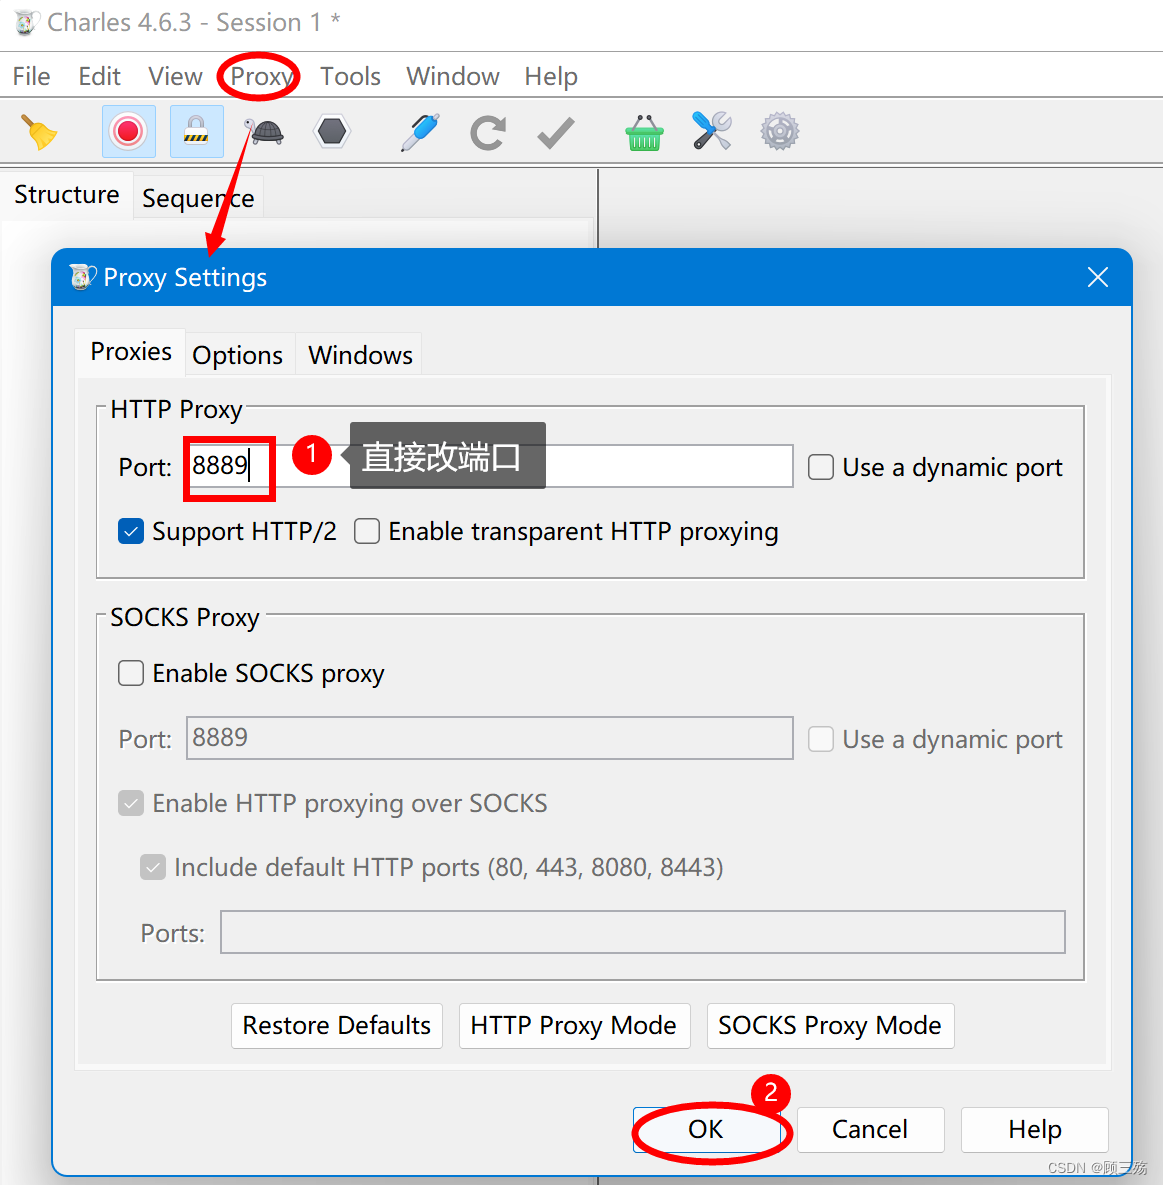Image resolution: width=1163 pixels, height=1185 pixels.
Task: Open Settings gear icon in toolbar
Action: coord(780,131)
